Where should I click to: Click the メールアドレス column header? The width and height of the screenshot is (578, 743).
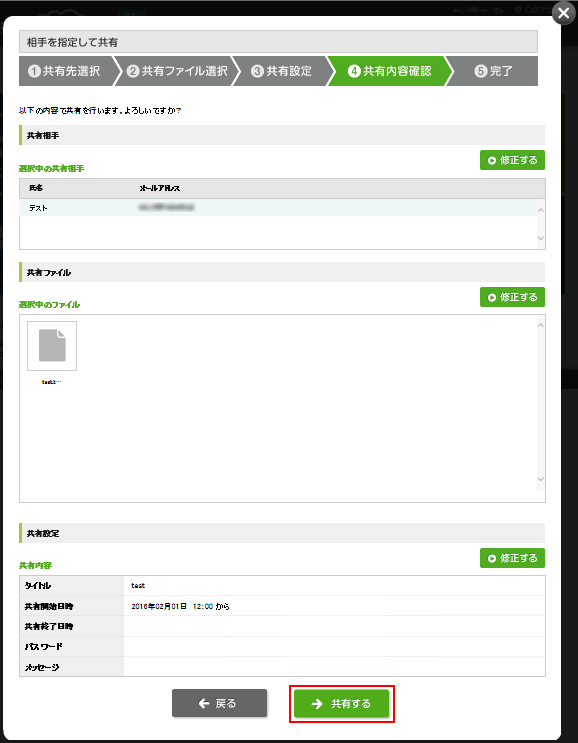tap(160, 188)
